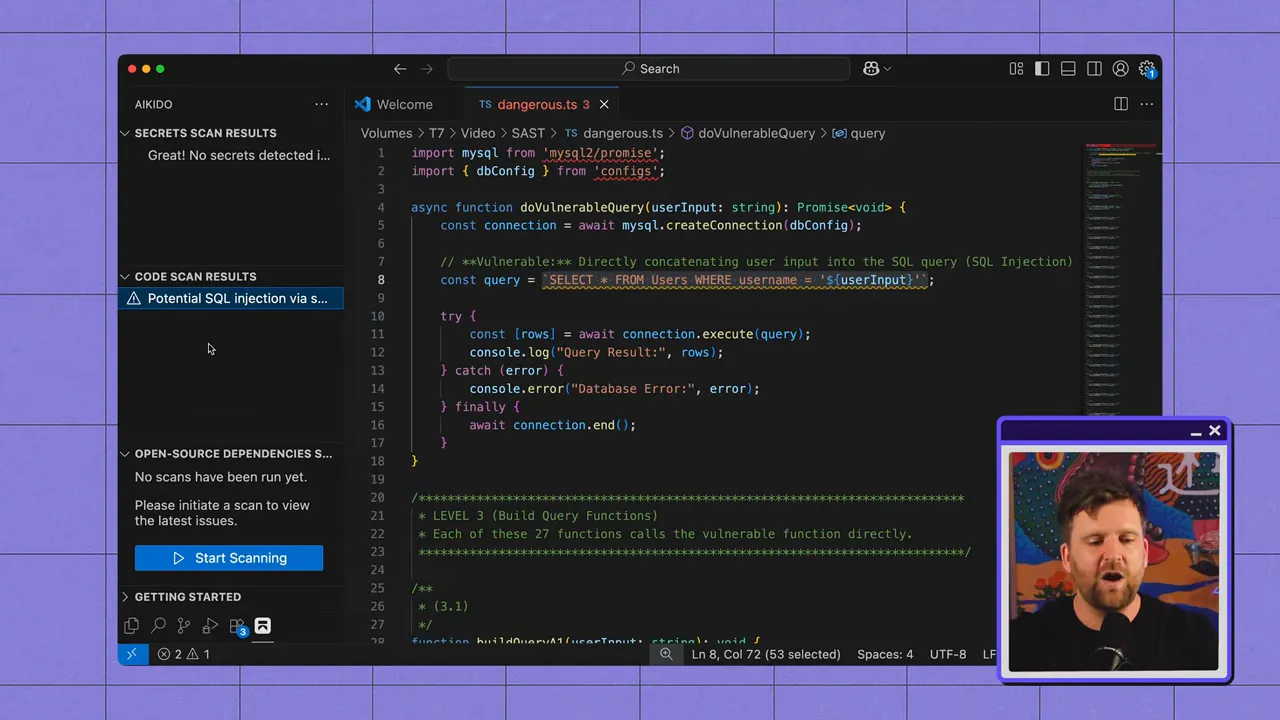Screen dimensions: 1280x720
Task: Open the Source Control view
Action: (x=183, y=625)
